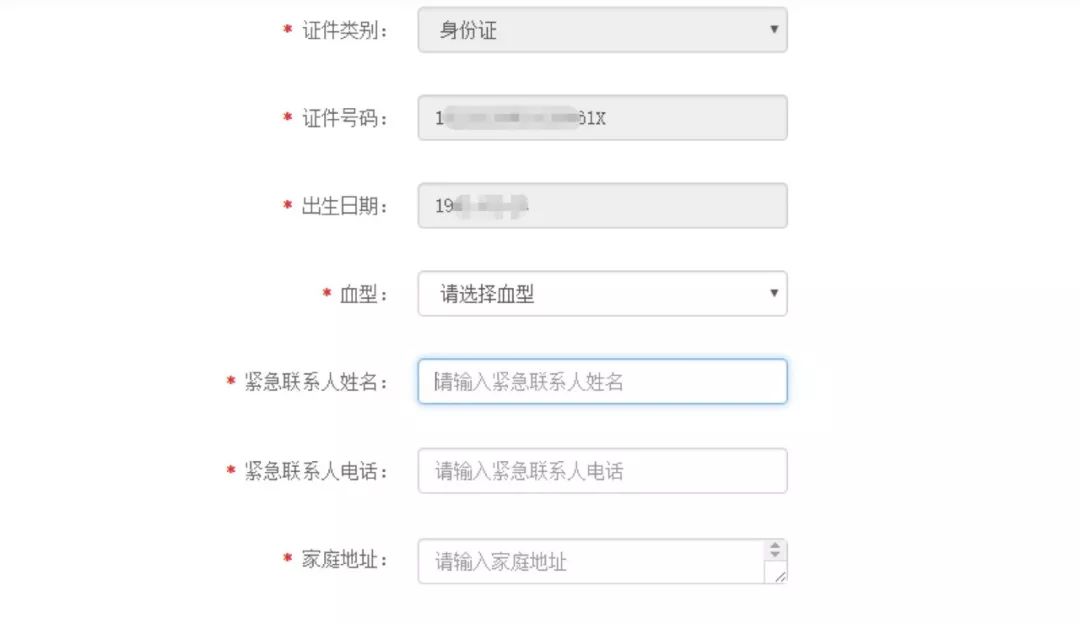Open the 证件类别 dropdown showing 身份证
Viewport: 1080px width, 624px height.
tap(600, 30)
